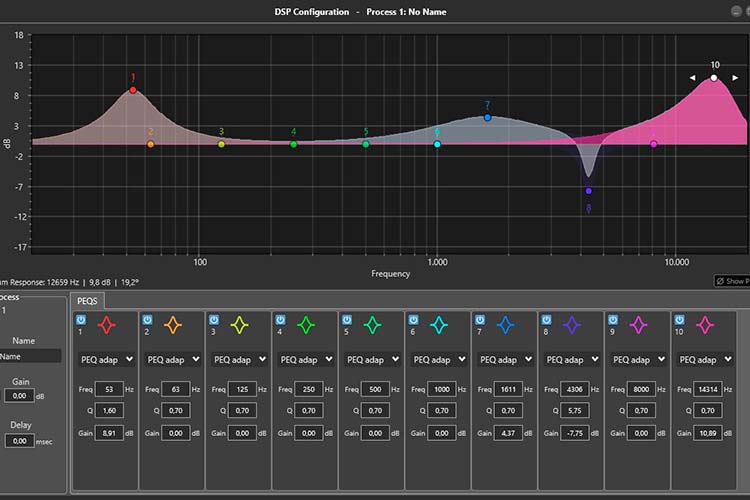Click the Show button under the graph

[x=732, y=281]
